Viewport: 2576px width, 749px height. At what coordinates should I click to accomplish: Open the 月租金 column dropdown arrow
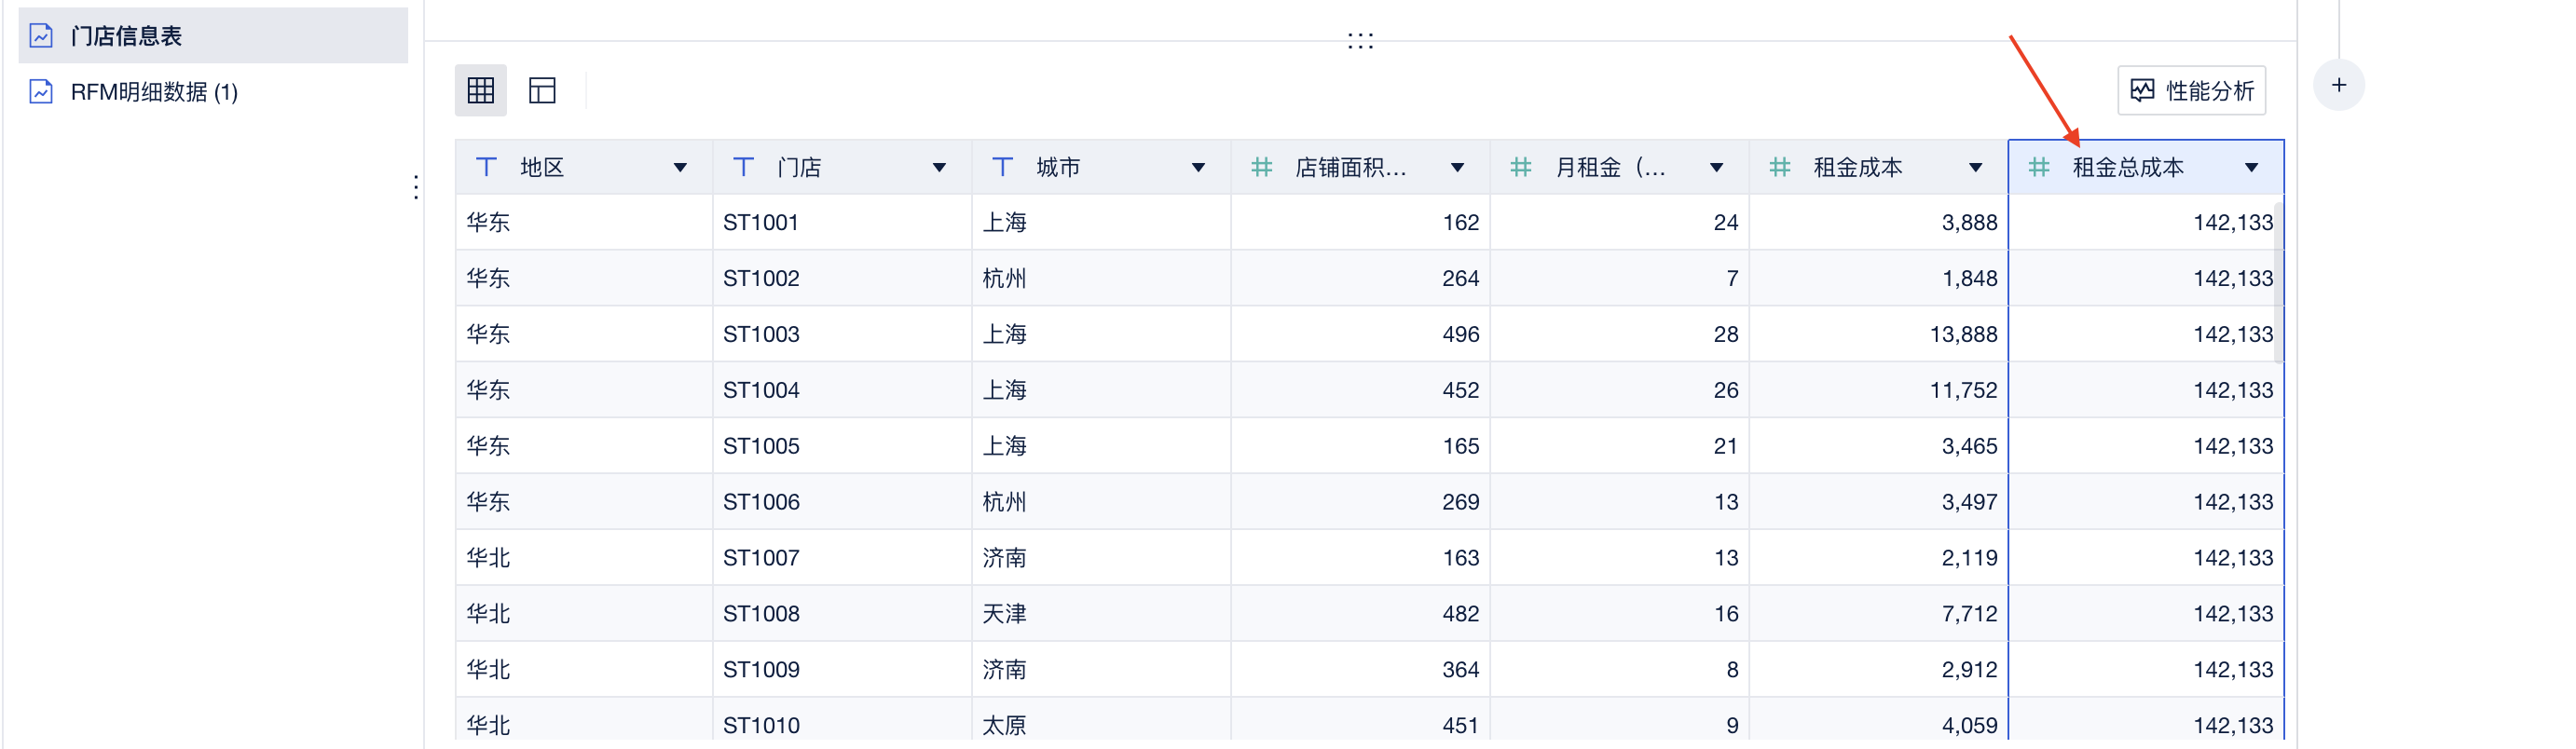pyautogui.click(x=1716, y=168)
